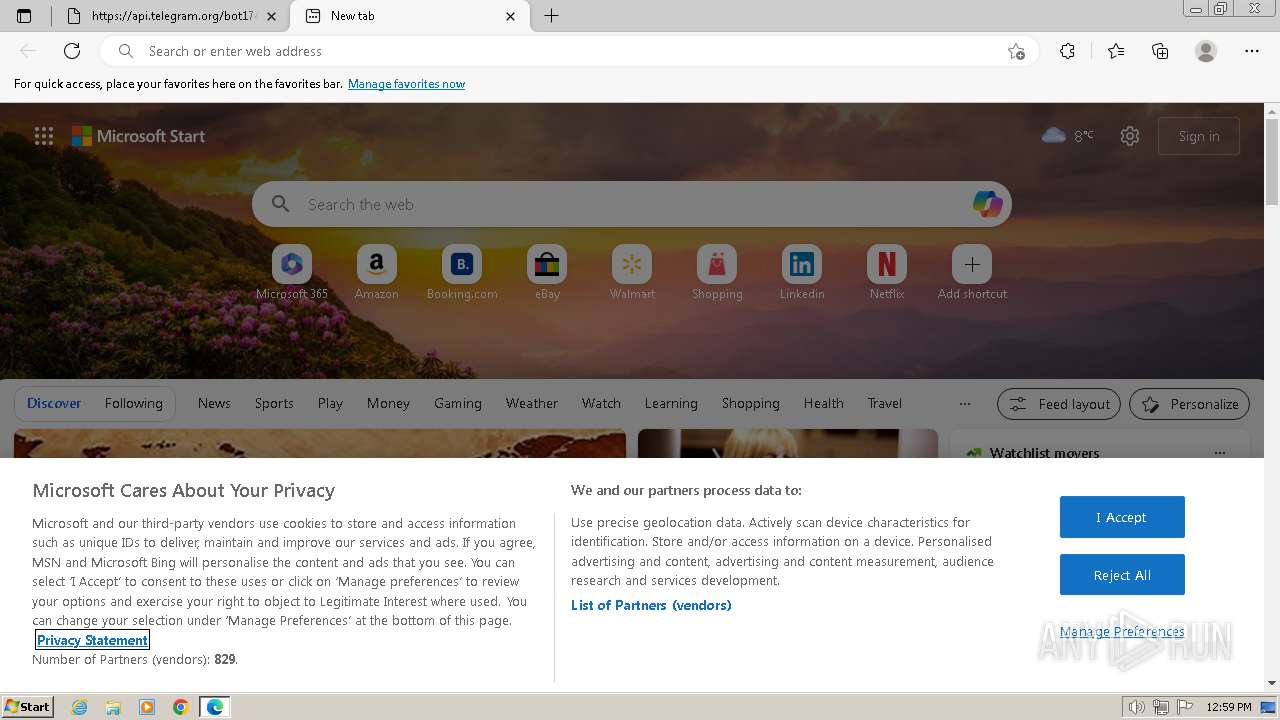The width and height of the screenshot is (1280, 720).
Task: Close the api.telegram.org tab
Action: [x=271, y=16]
